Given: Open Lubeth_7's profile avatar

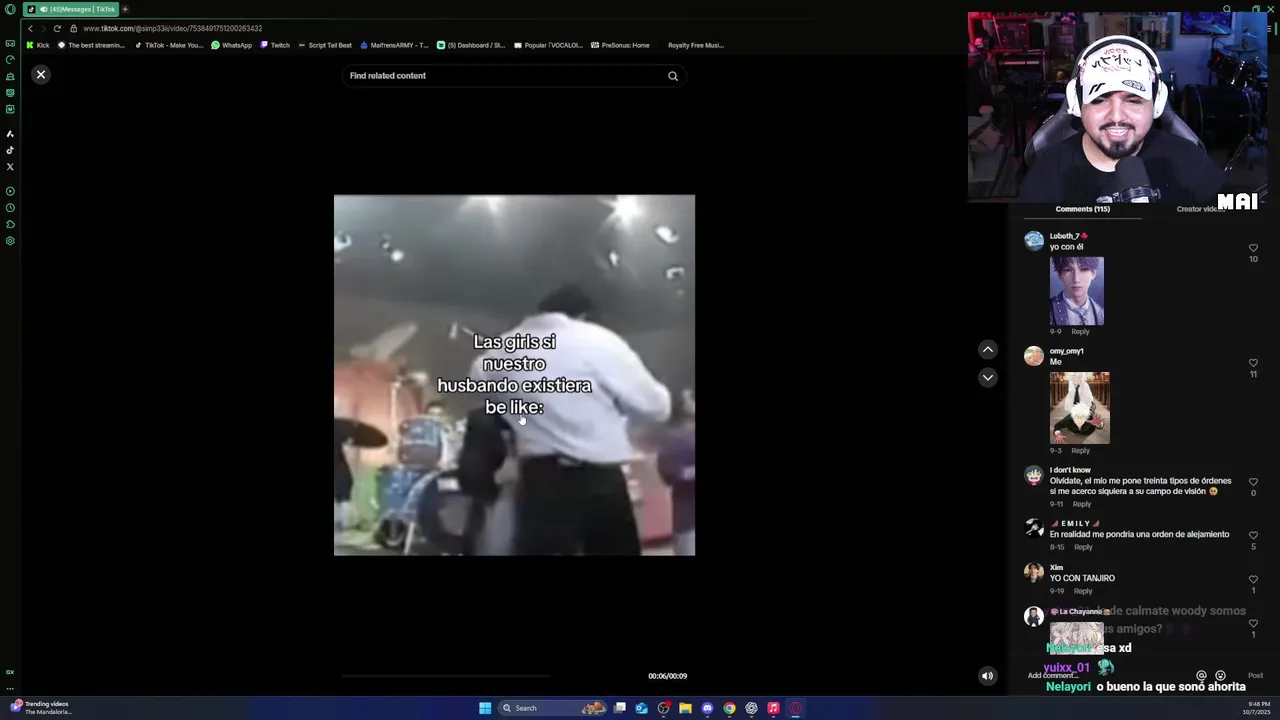Looking at the screenshot, I should (x=1034, y=240).
